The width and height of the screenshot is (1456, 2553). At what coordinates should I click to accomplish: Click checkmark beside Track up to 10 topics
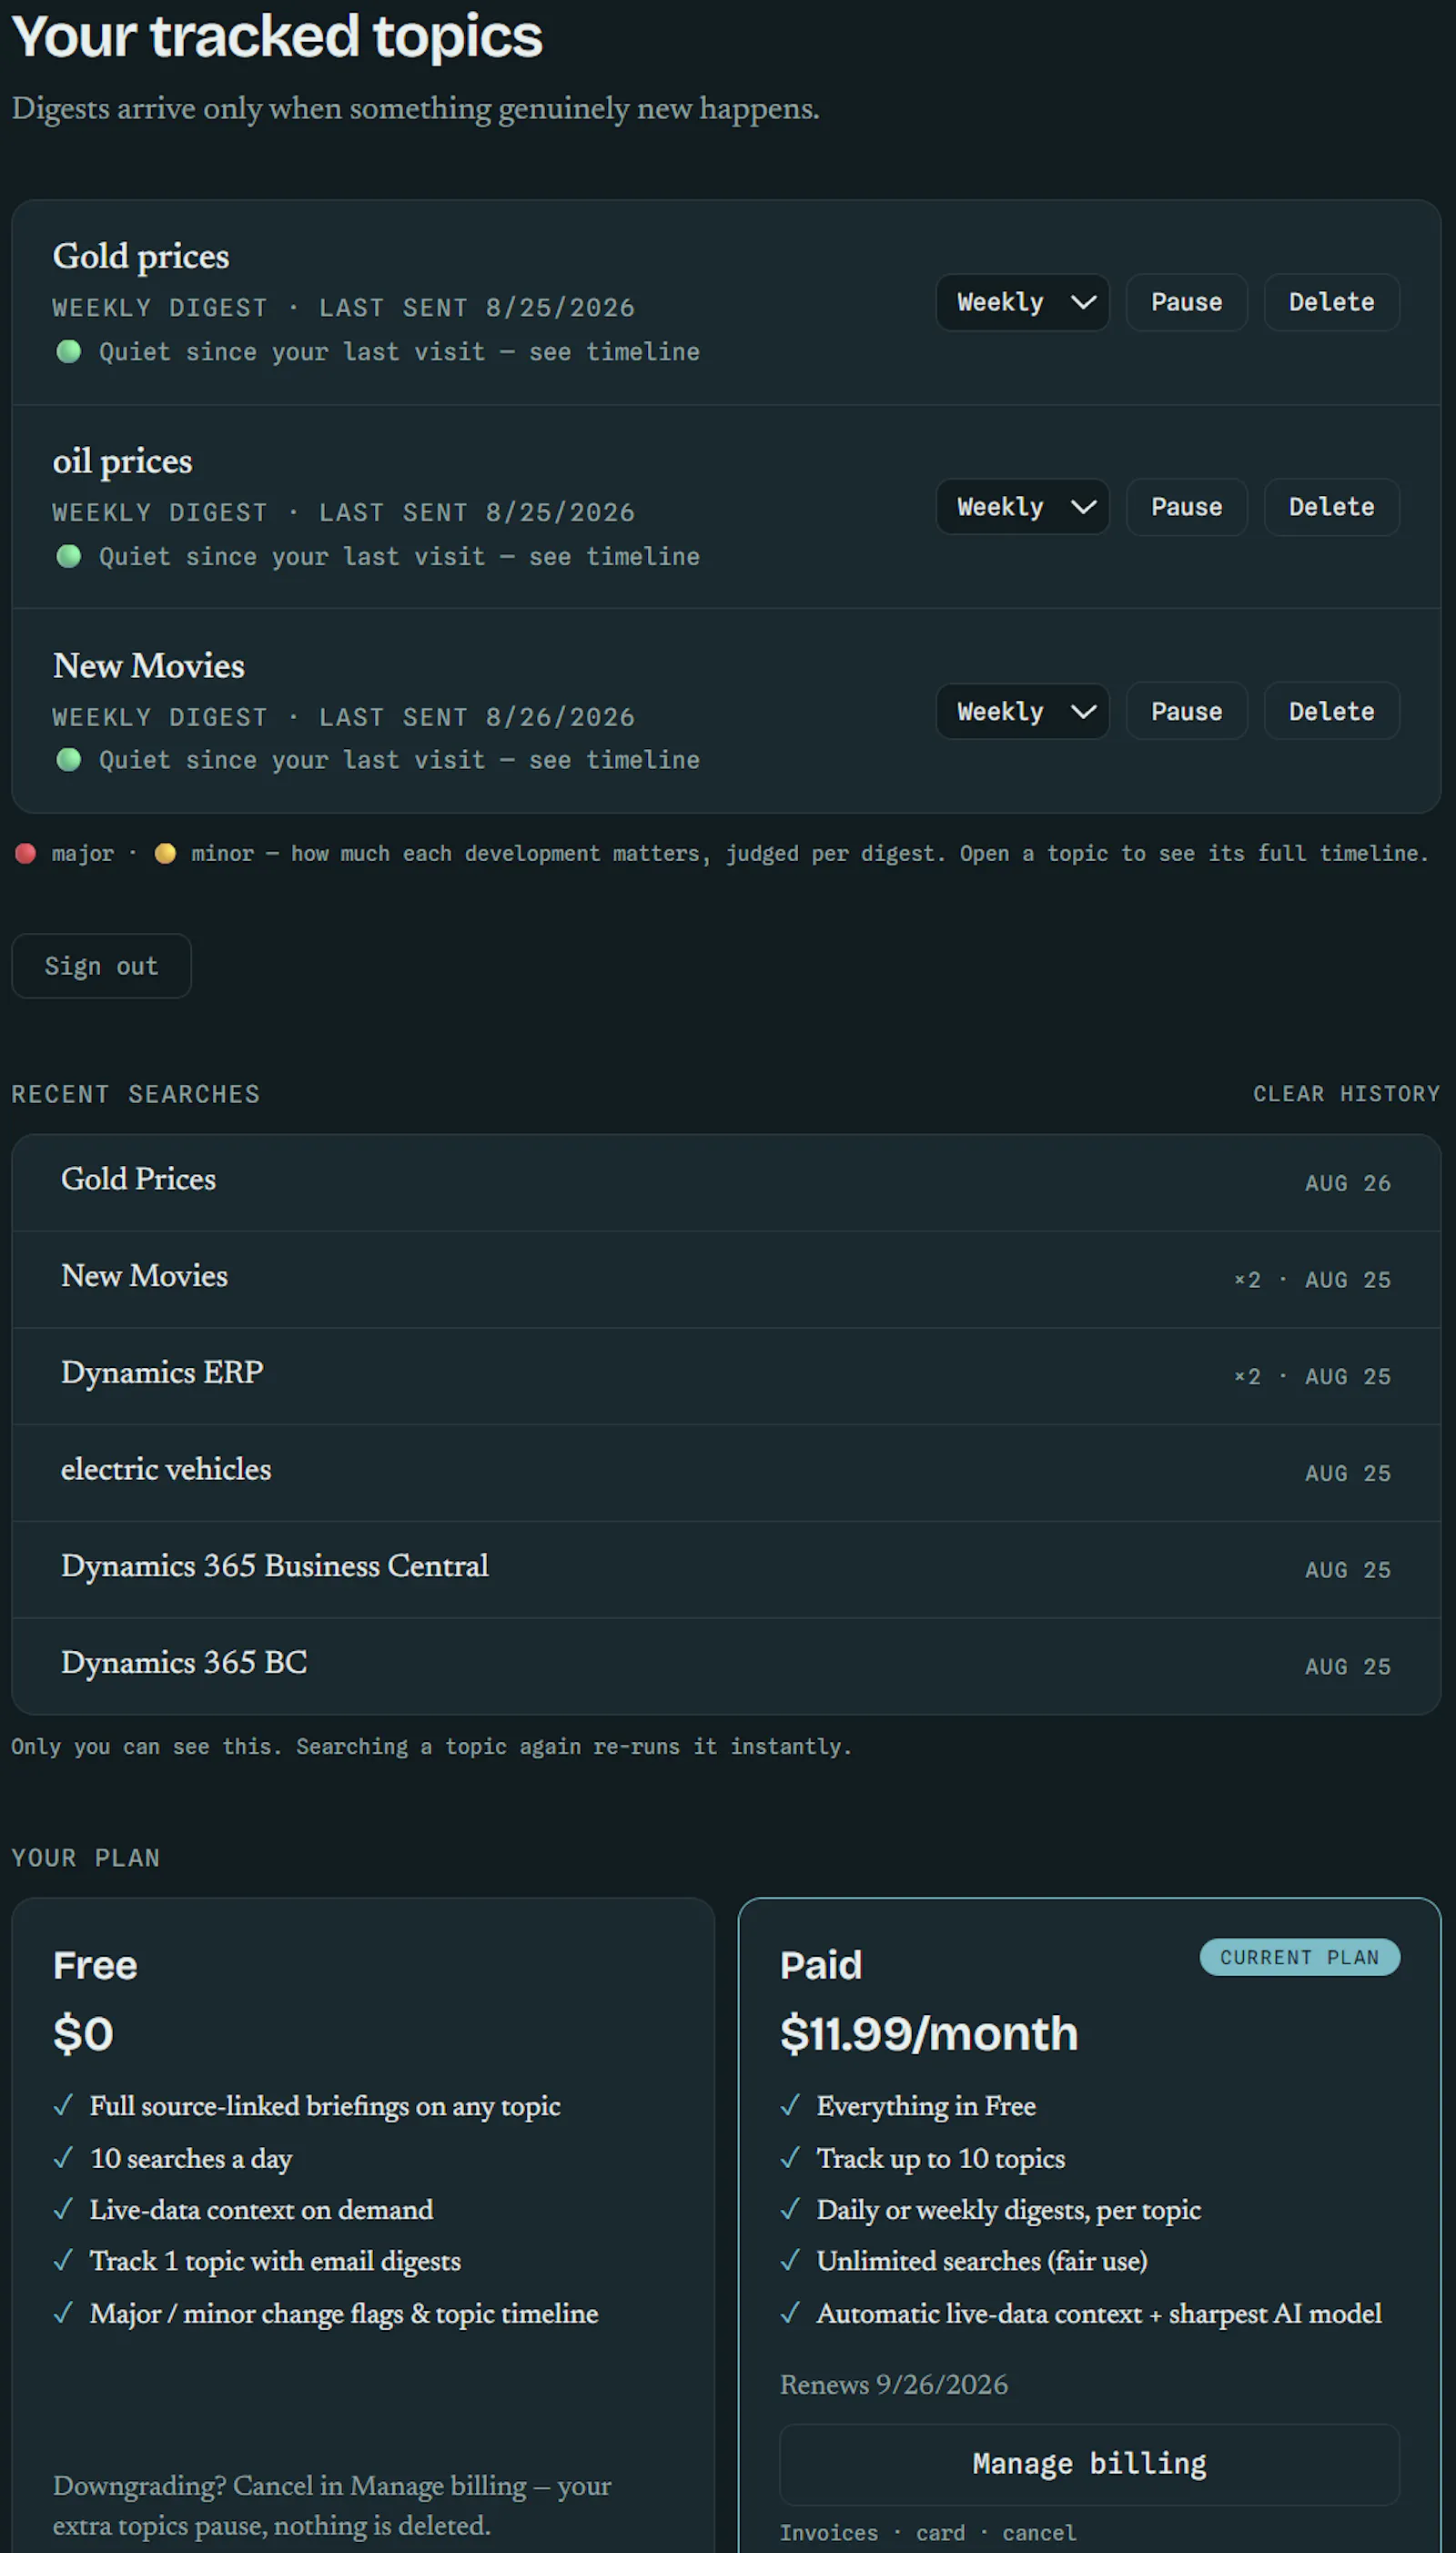[790, 2157]
